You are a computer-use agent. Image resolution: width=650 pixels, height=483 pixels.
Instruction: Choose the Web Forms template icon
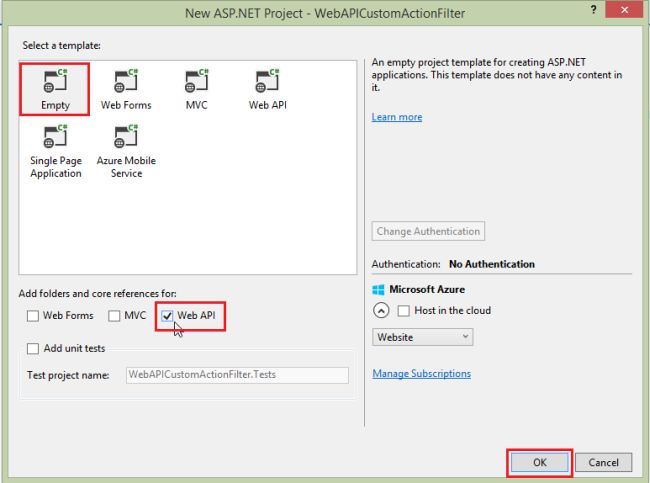click(126, 80)
